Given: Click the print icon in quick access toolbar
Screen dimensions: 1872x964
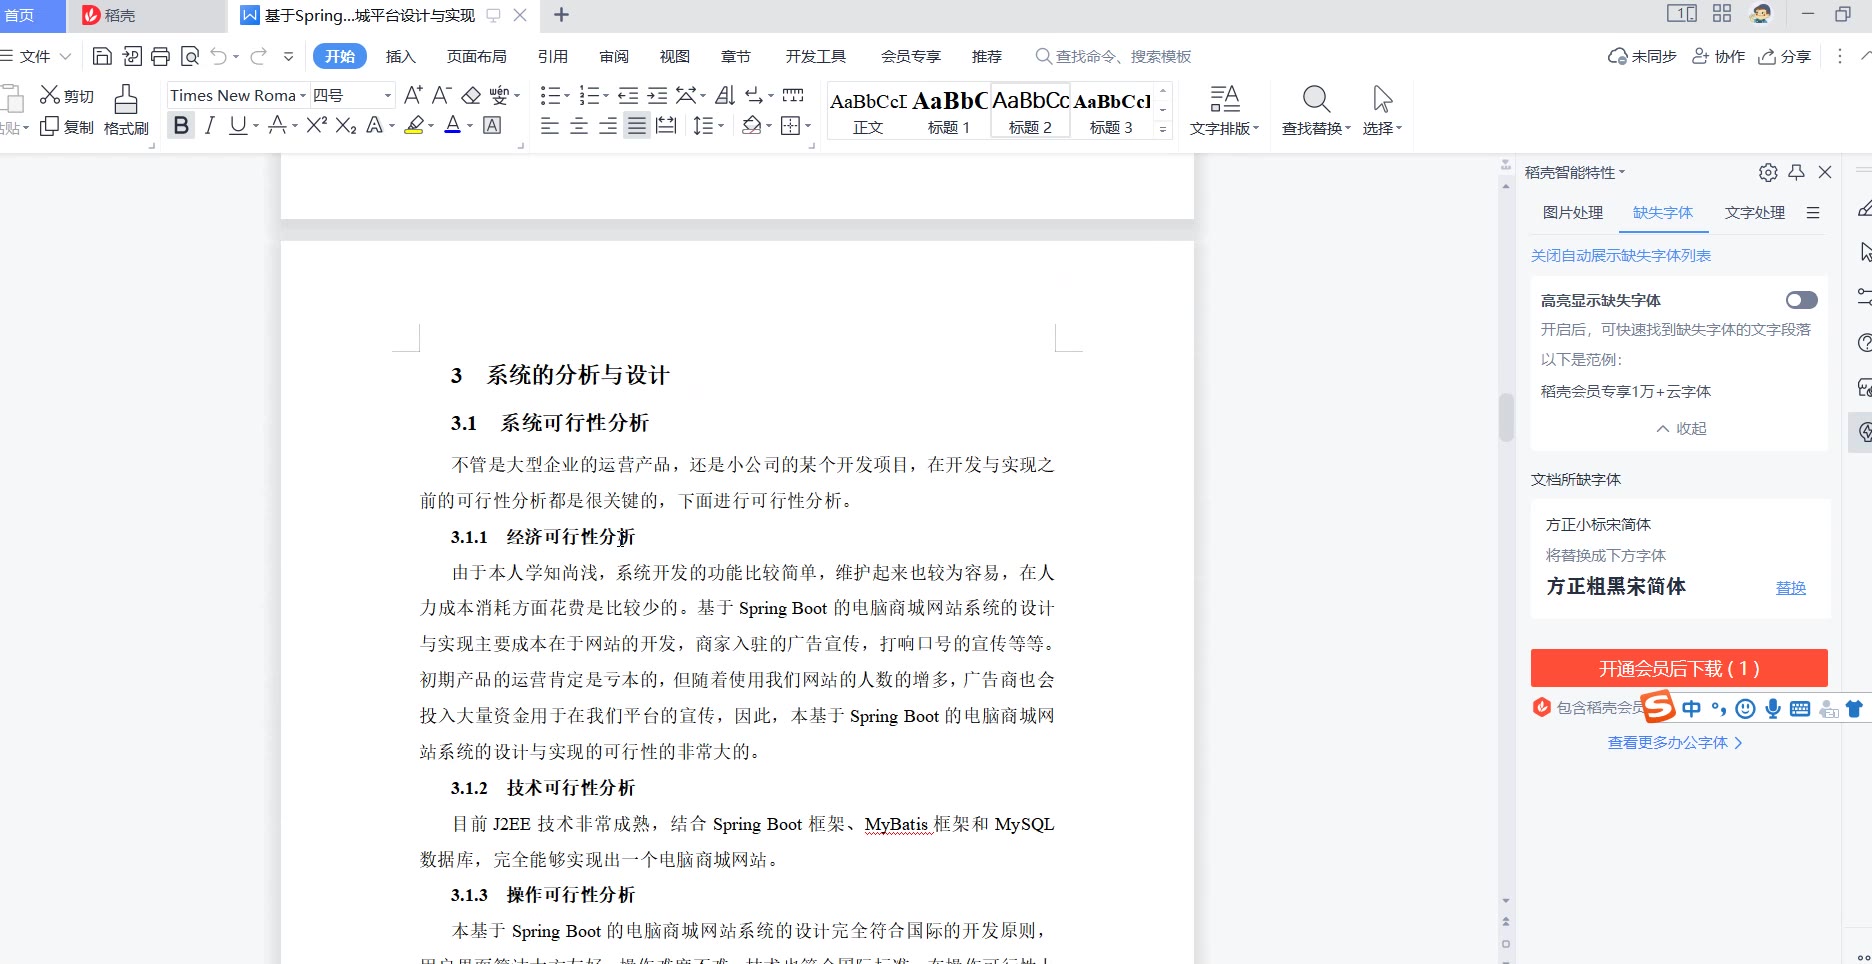Looking at the screenshot, I should pyautogui.click(x=160, y=56).
